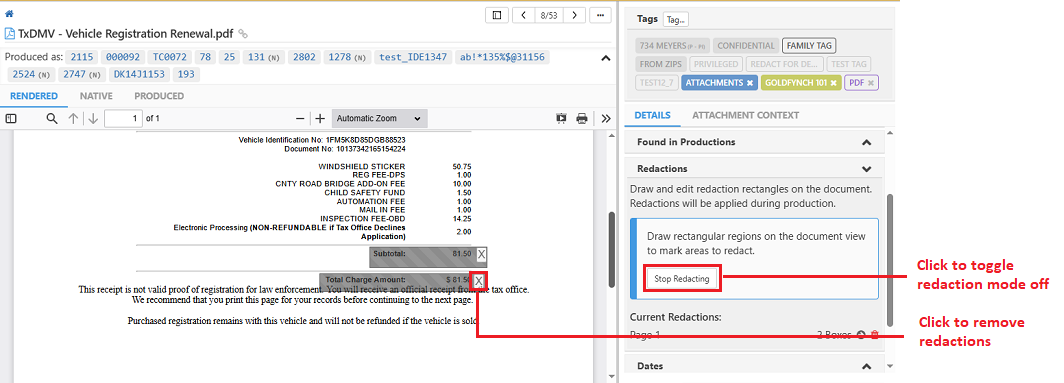The width and height of the screenshot is (1064, 383).
Task: Zoom out of the document
Action: (301, 118)
